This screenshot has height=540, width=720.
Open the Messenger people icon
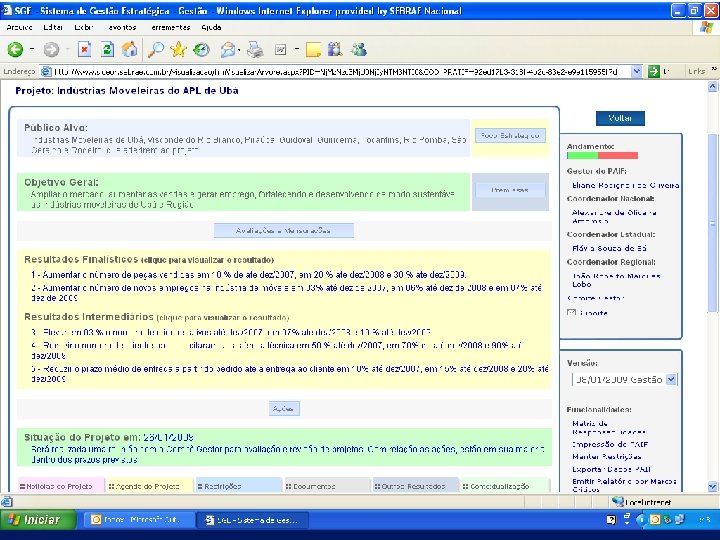(359, 49)
